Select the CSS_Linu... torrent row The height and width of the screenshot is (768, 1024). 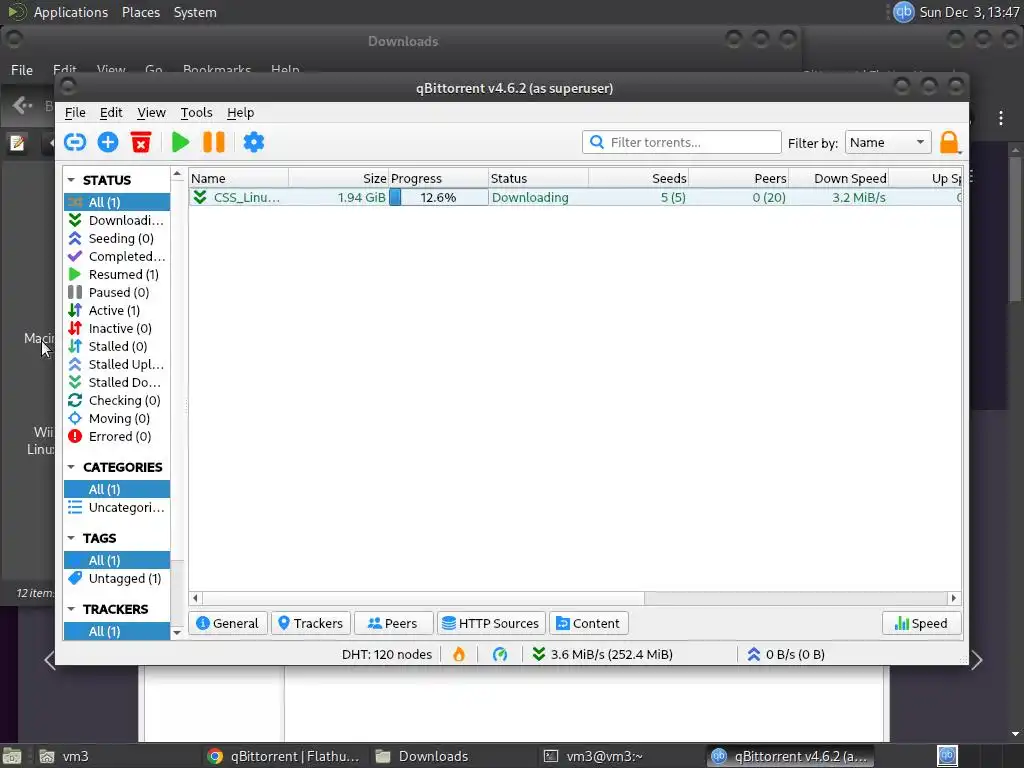pyautogui.click(x=575, y=197)
